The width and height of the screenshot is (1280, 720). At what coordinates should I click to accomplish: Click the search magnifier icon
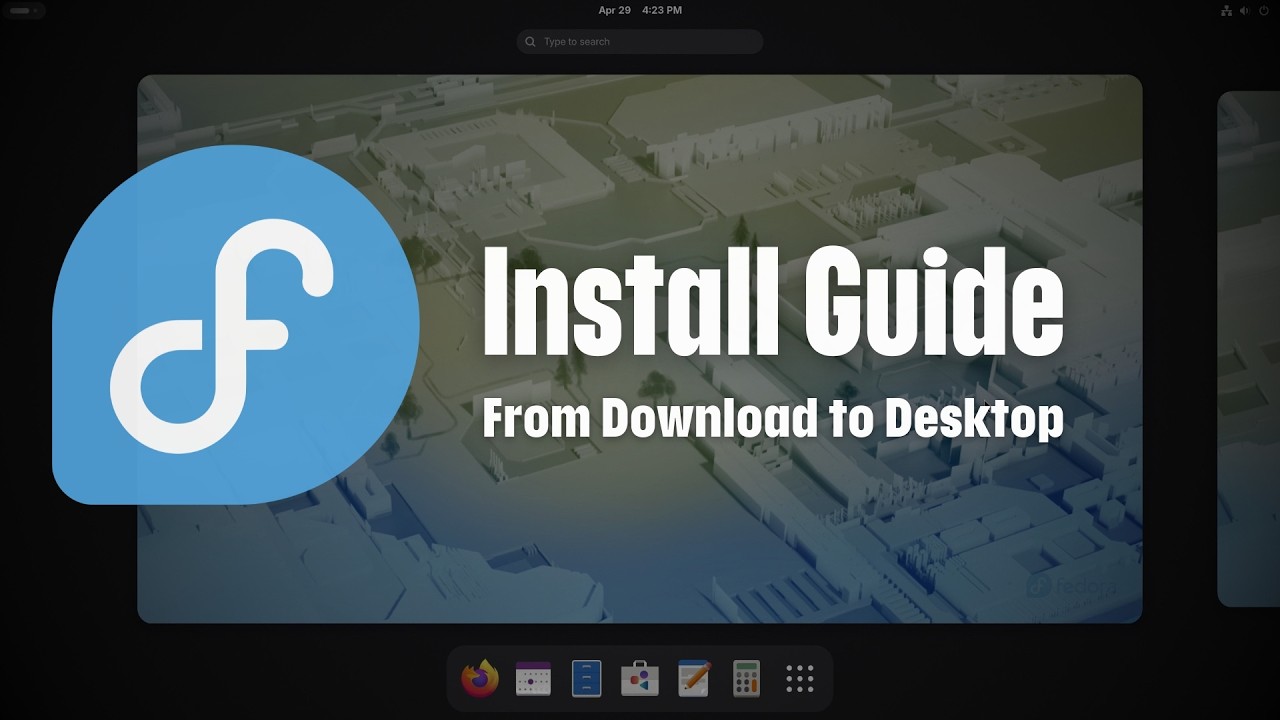530,41
